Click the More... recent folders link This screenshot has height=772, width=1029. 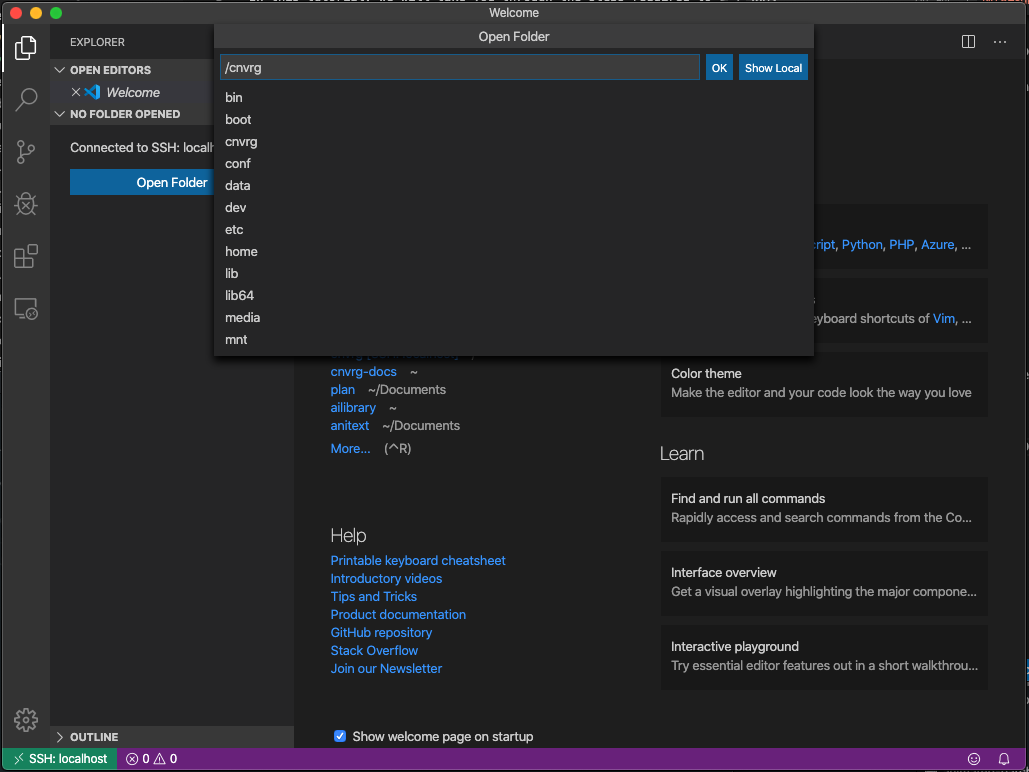(350, 448)
